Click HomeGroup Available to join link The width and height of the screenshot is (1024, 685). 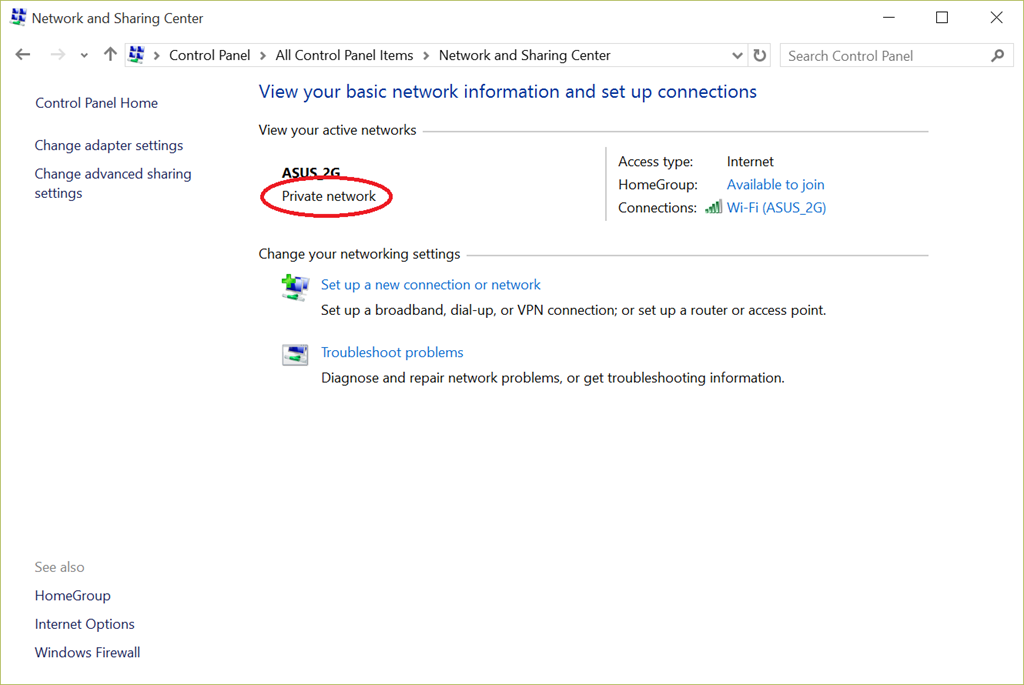[775, 185]
